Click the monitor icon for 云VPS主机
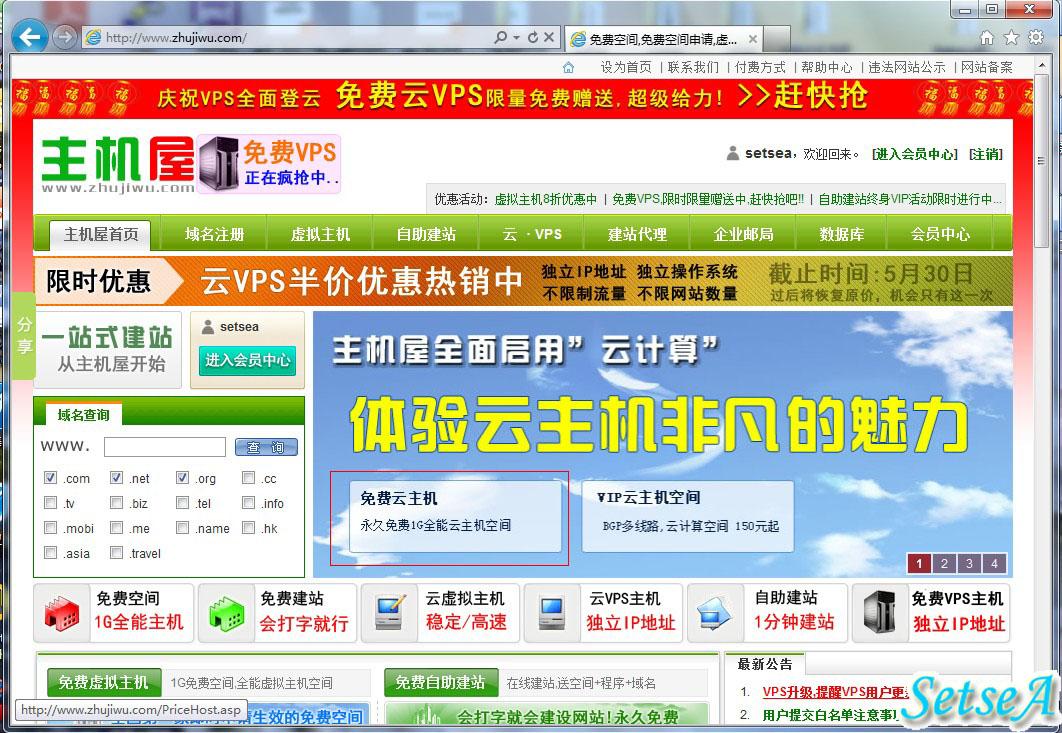Image resolution: width=1062 pixels, height=733 pixels. pos(552,613)
